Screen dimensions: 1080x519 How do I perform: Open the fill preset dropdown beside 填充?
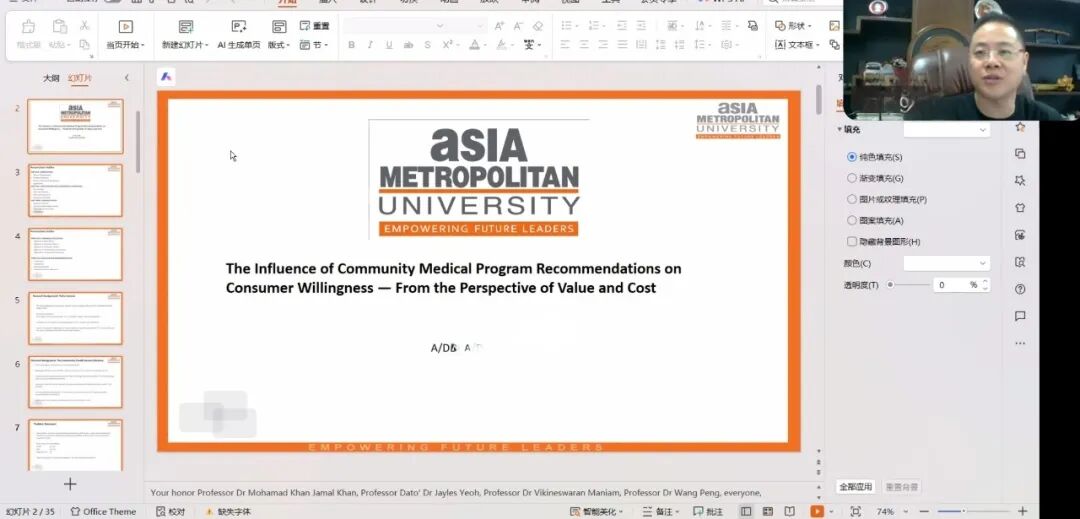point(946,129)
